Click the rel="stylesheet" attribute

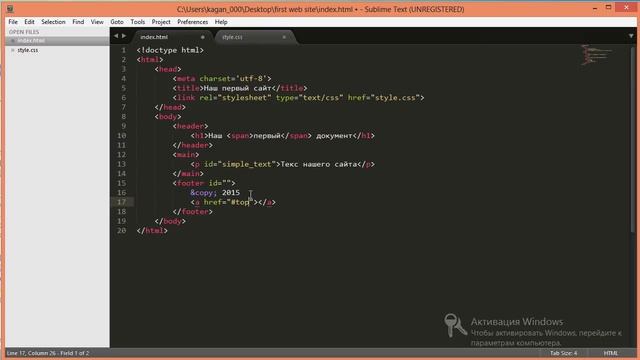235,98
